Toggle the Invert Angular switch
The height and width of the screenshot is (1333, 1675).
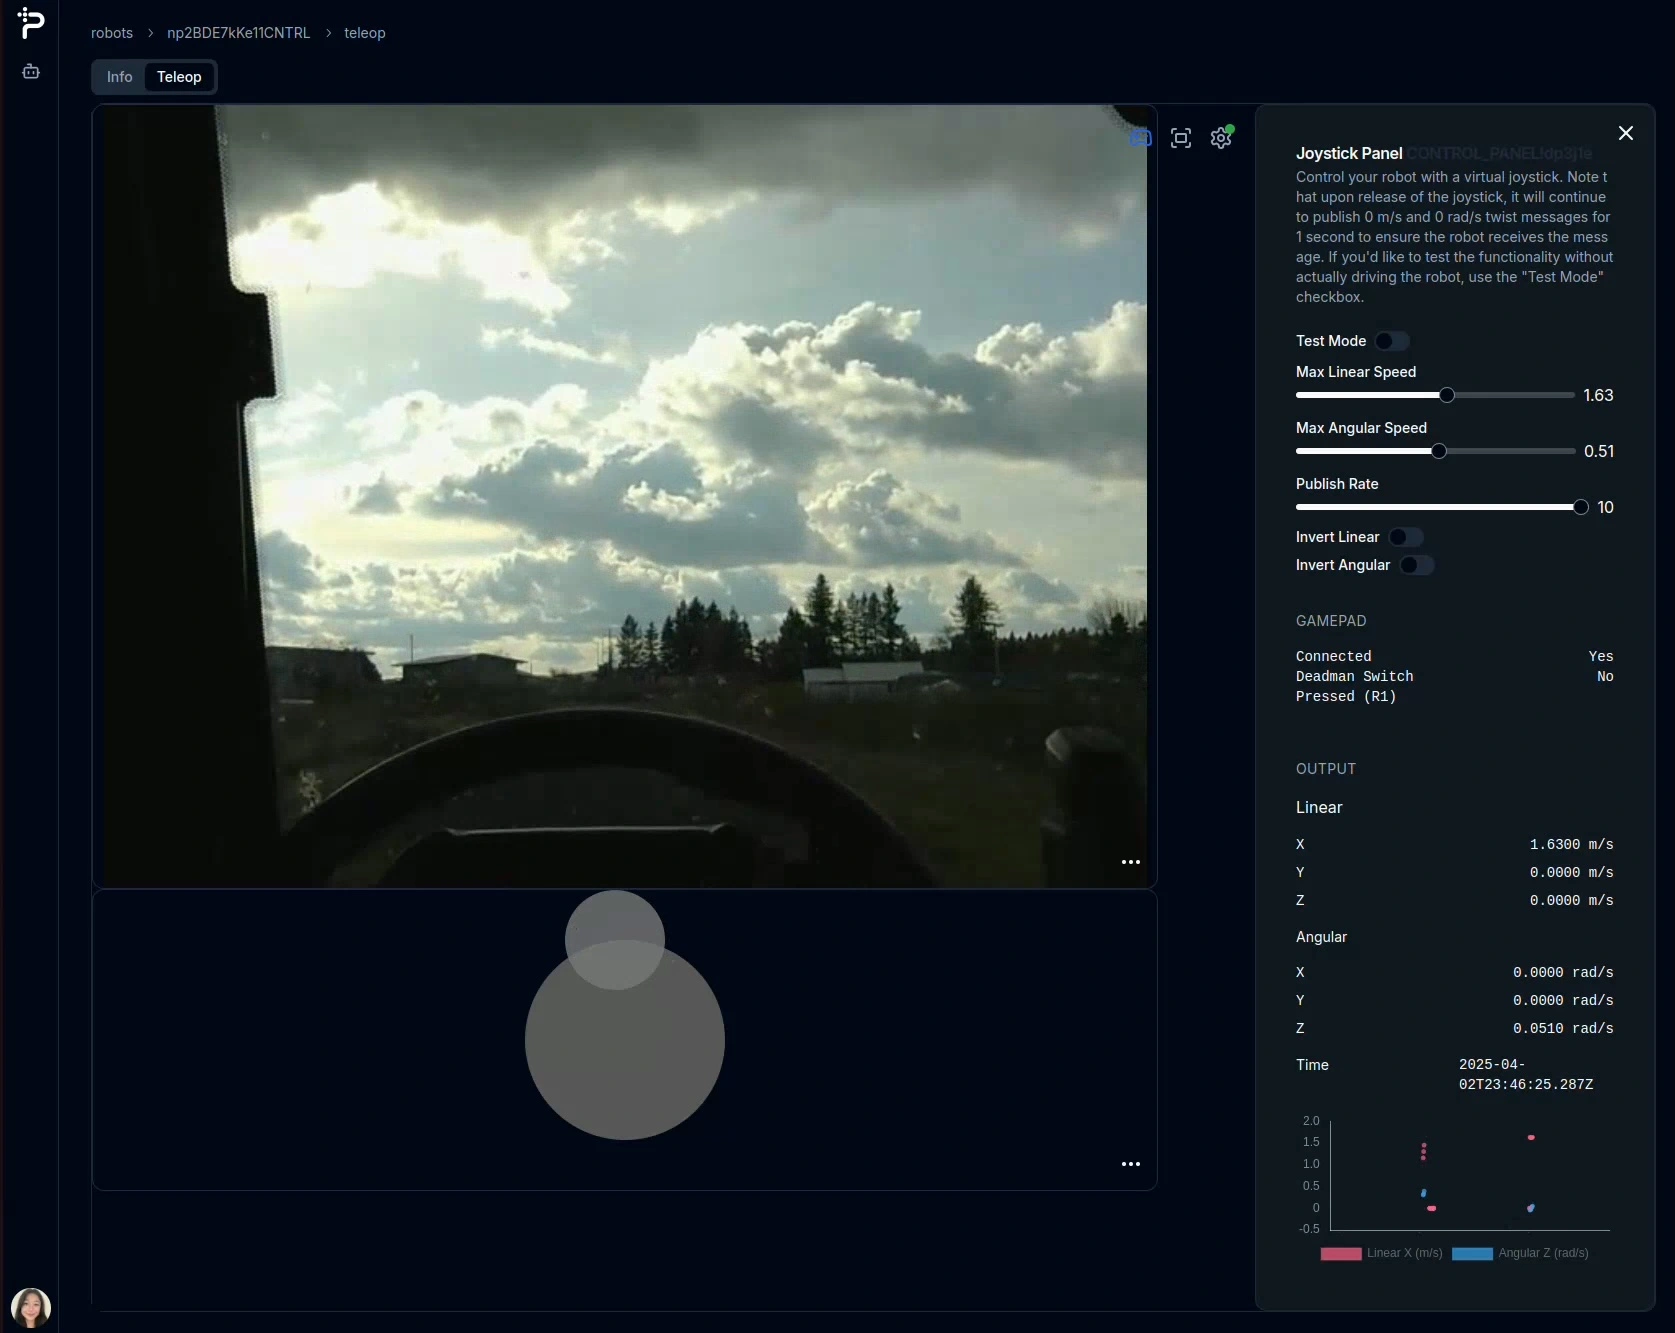[1416, 565]
